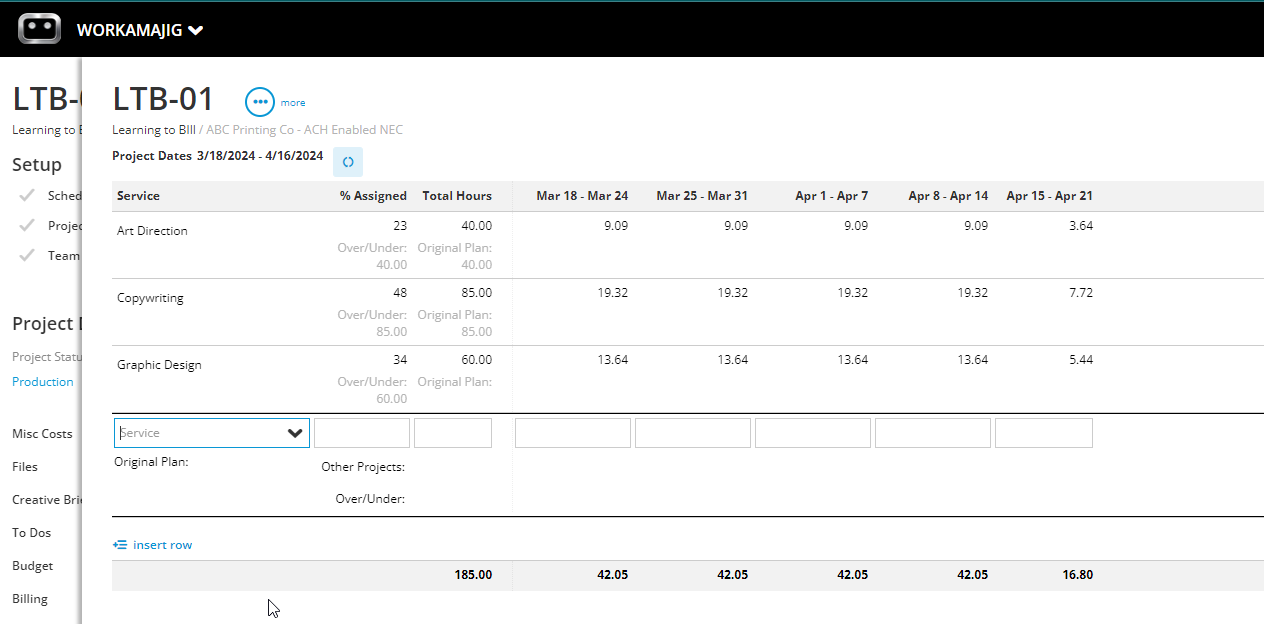Viewport: 1264px width, 624px height.
Task: Click the Learning to Bill project link
Action: [155, 130]
